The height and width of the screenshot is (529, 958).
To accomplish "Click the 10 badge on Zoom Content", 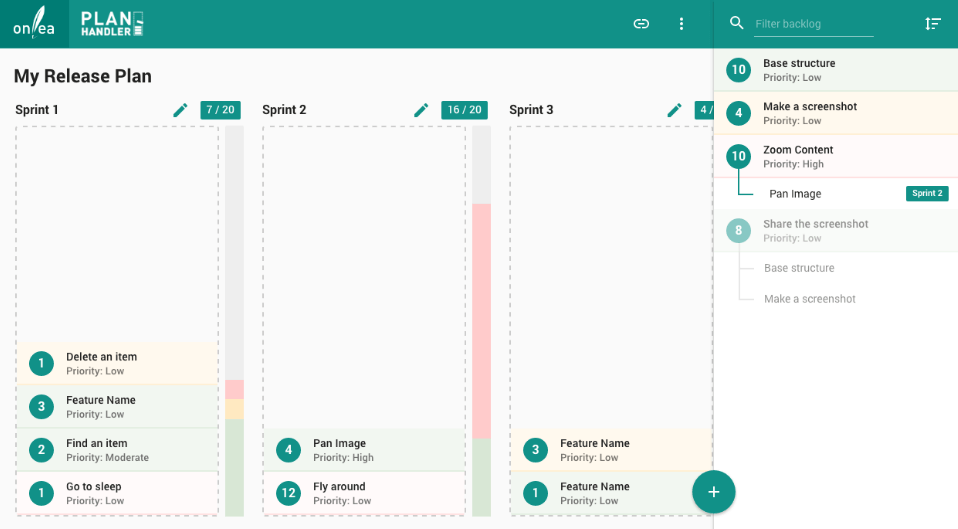I will tap(738, 156).
